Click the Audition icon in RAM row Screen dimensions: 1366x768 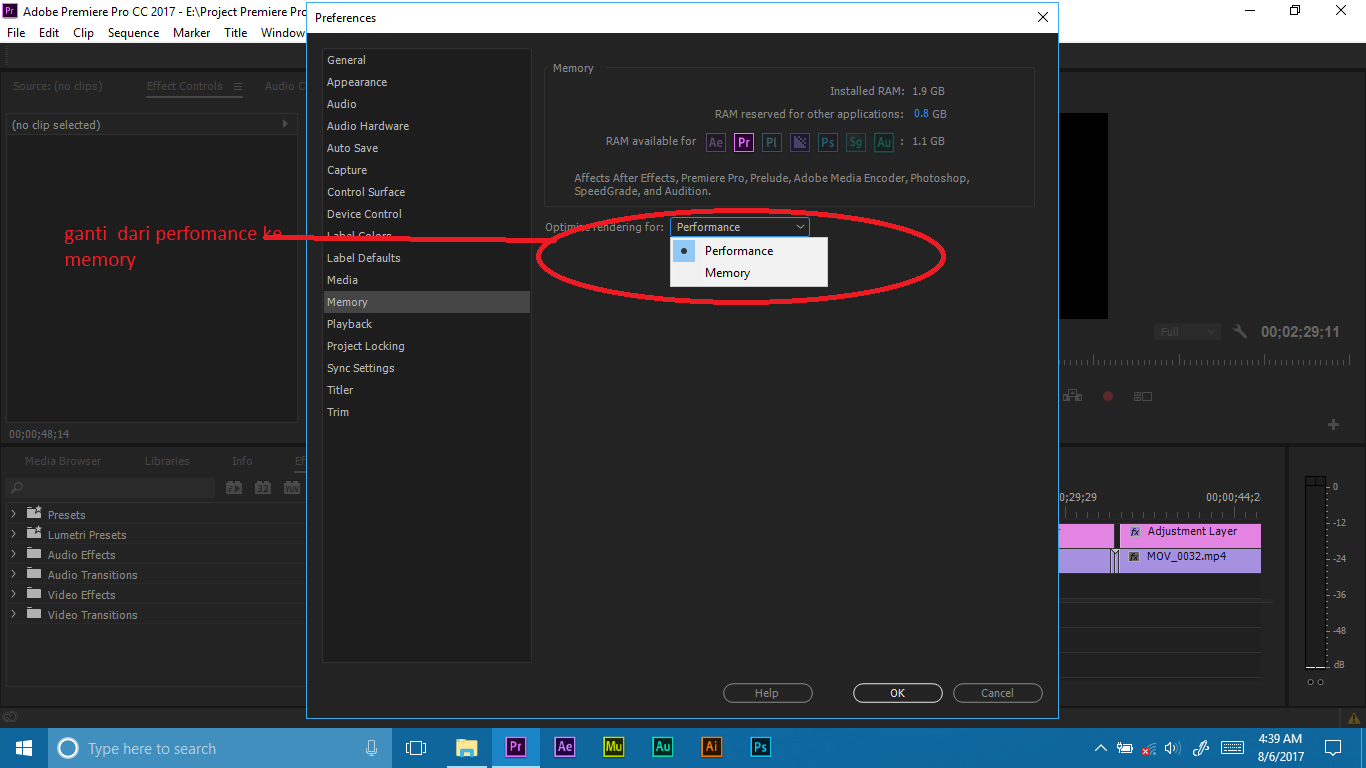pyautogui.click(x=884, y=142)
